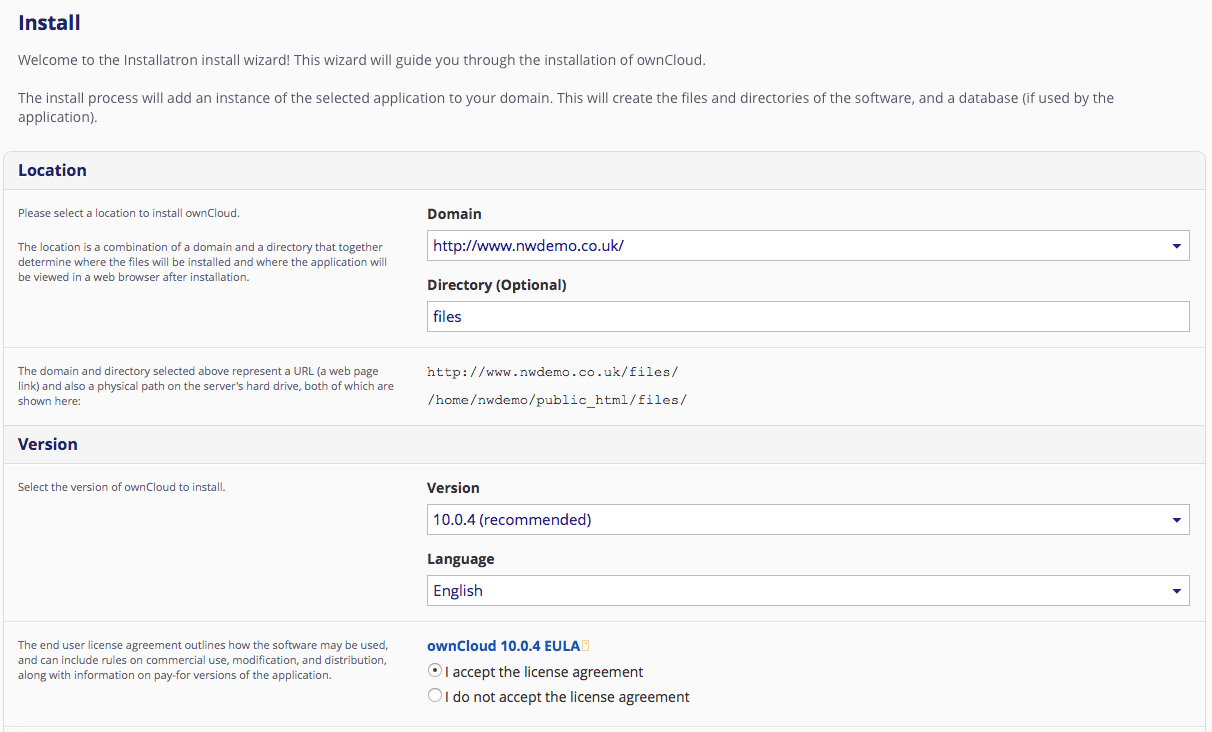The width and height of the screenshot is (1212, 732).
Task: Click the Domain field label
Action: pyautogui.click(x=454, y=214)
